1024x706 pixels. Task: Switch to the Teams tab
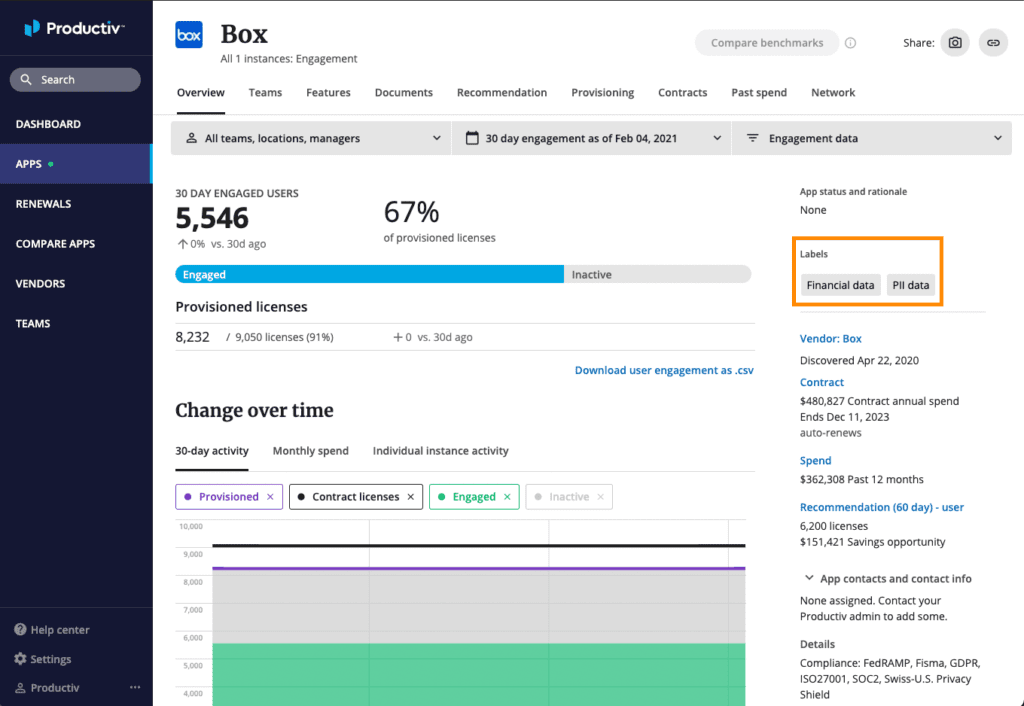pyautogui.click(x=265, y=93)
